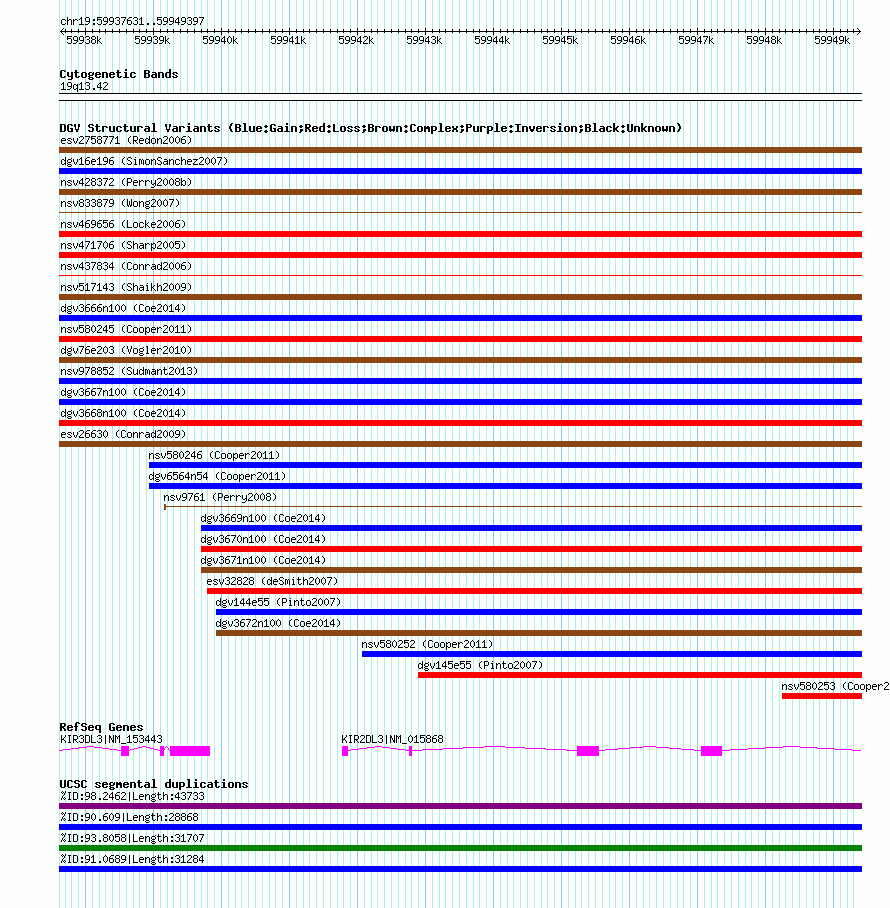Click nsv9761 (Perry2008) label
The width and height of the screenshot is (890, 908).
[x=220, y=497]
